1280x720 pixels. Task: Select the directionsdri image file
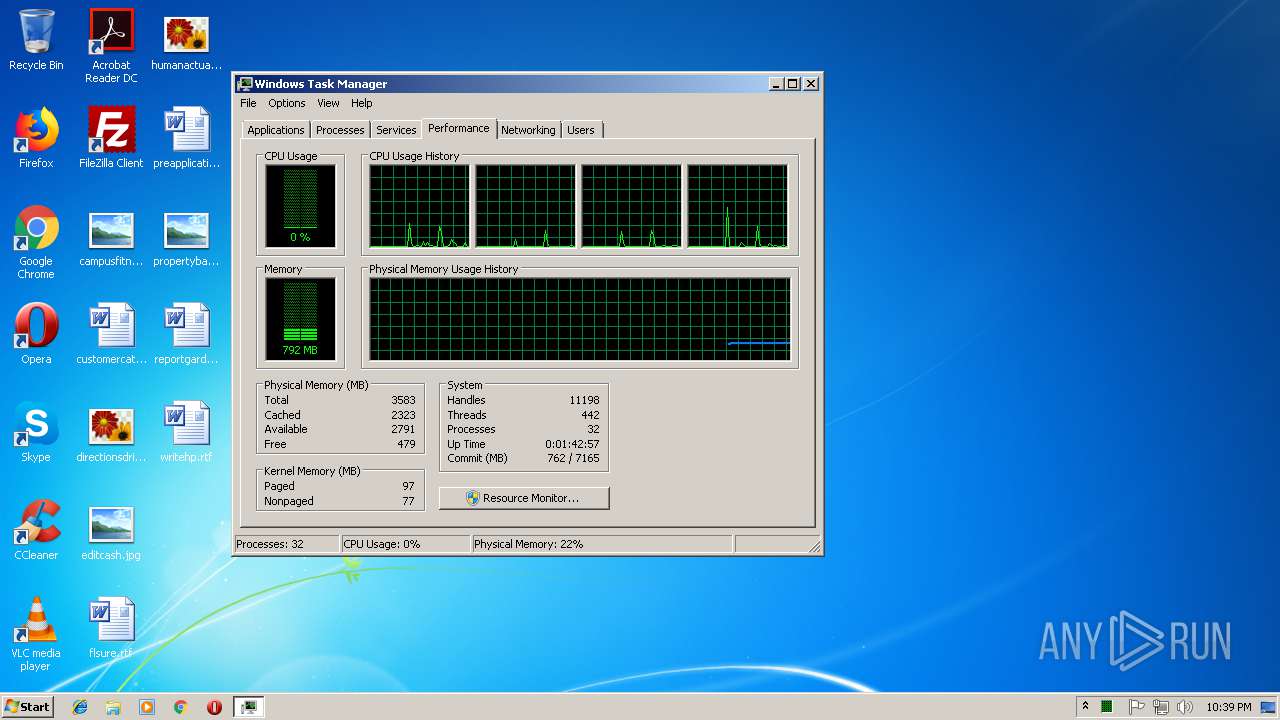click(111, 433)
